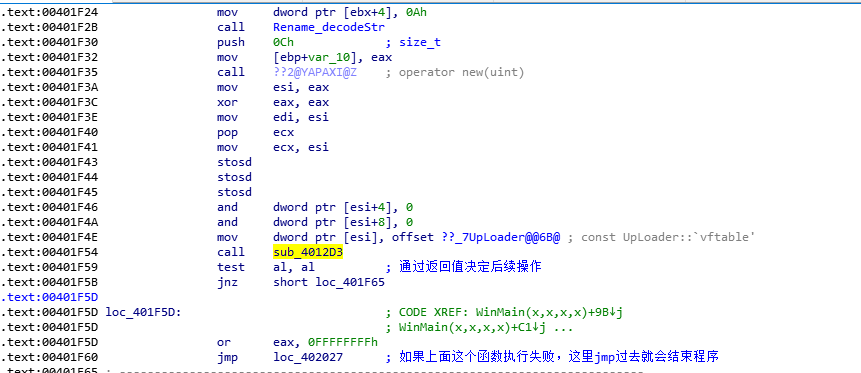Select address .text:00401F5B
The image size is (861, 373).
pos(49,282)
